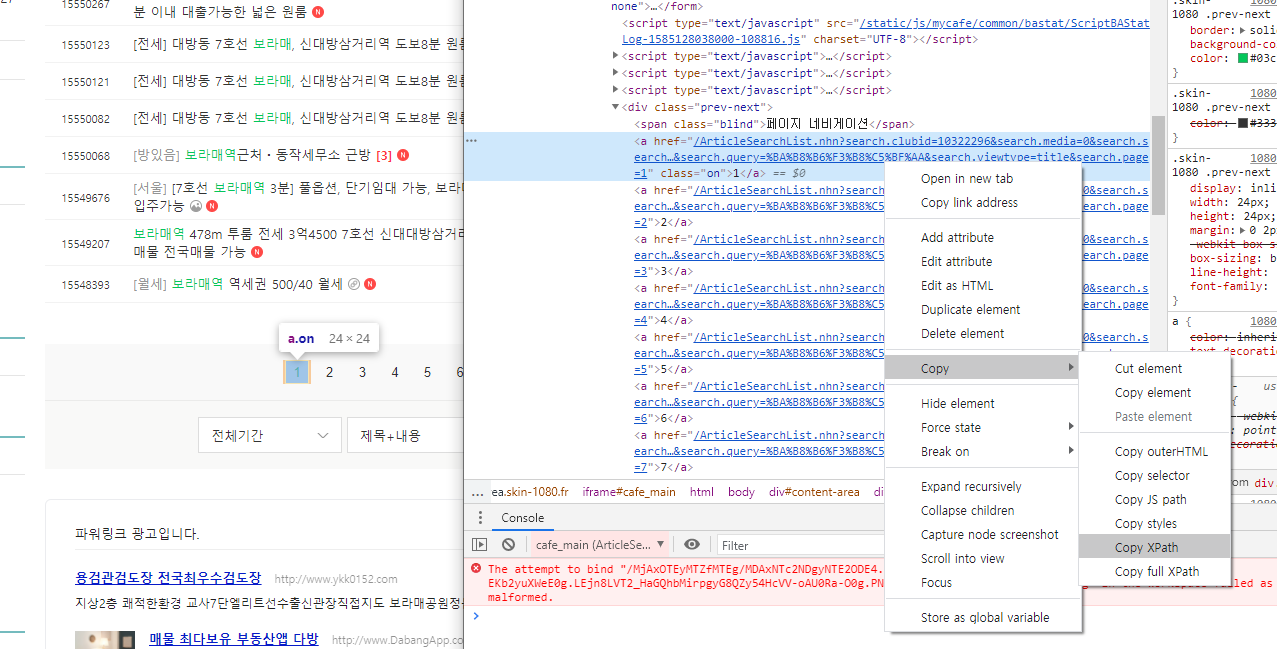Clear the console with the ban icon
The width and height of the screenshot is (1277, 649).
click(x=508, y=545)
